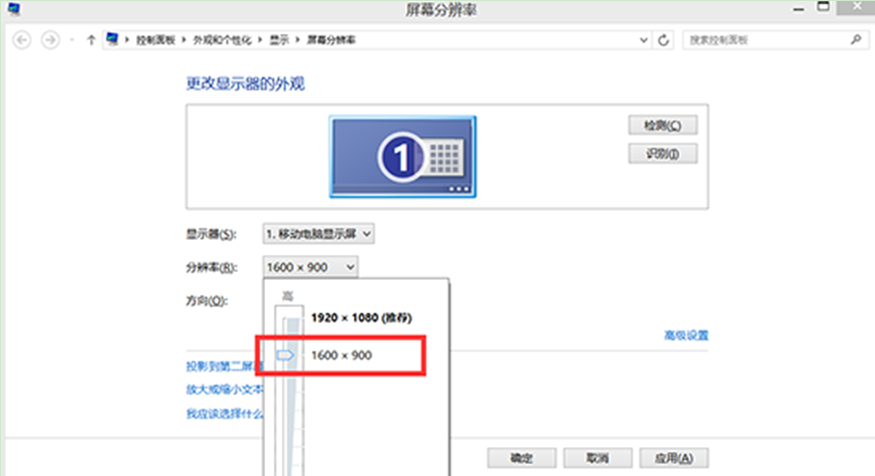Open 控制面板 breadcrumb
The height and width of the screenshot is (476, 875).
pyautogui.click(x=156, y=40)
